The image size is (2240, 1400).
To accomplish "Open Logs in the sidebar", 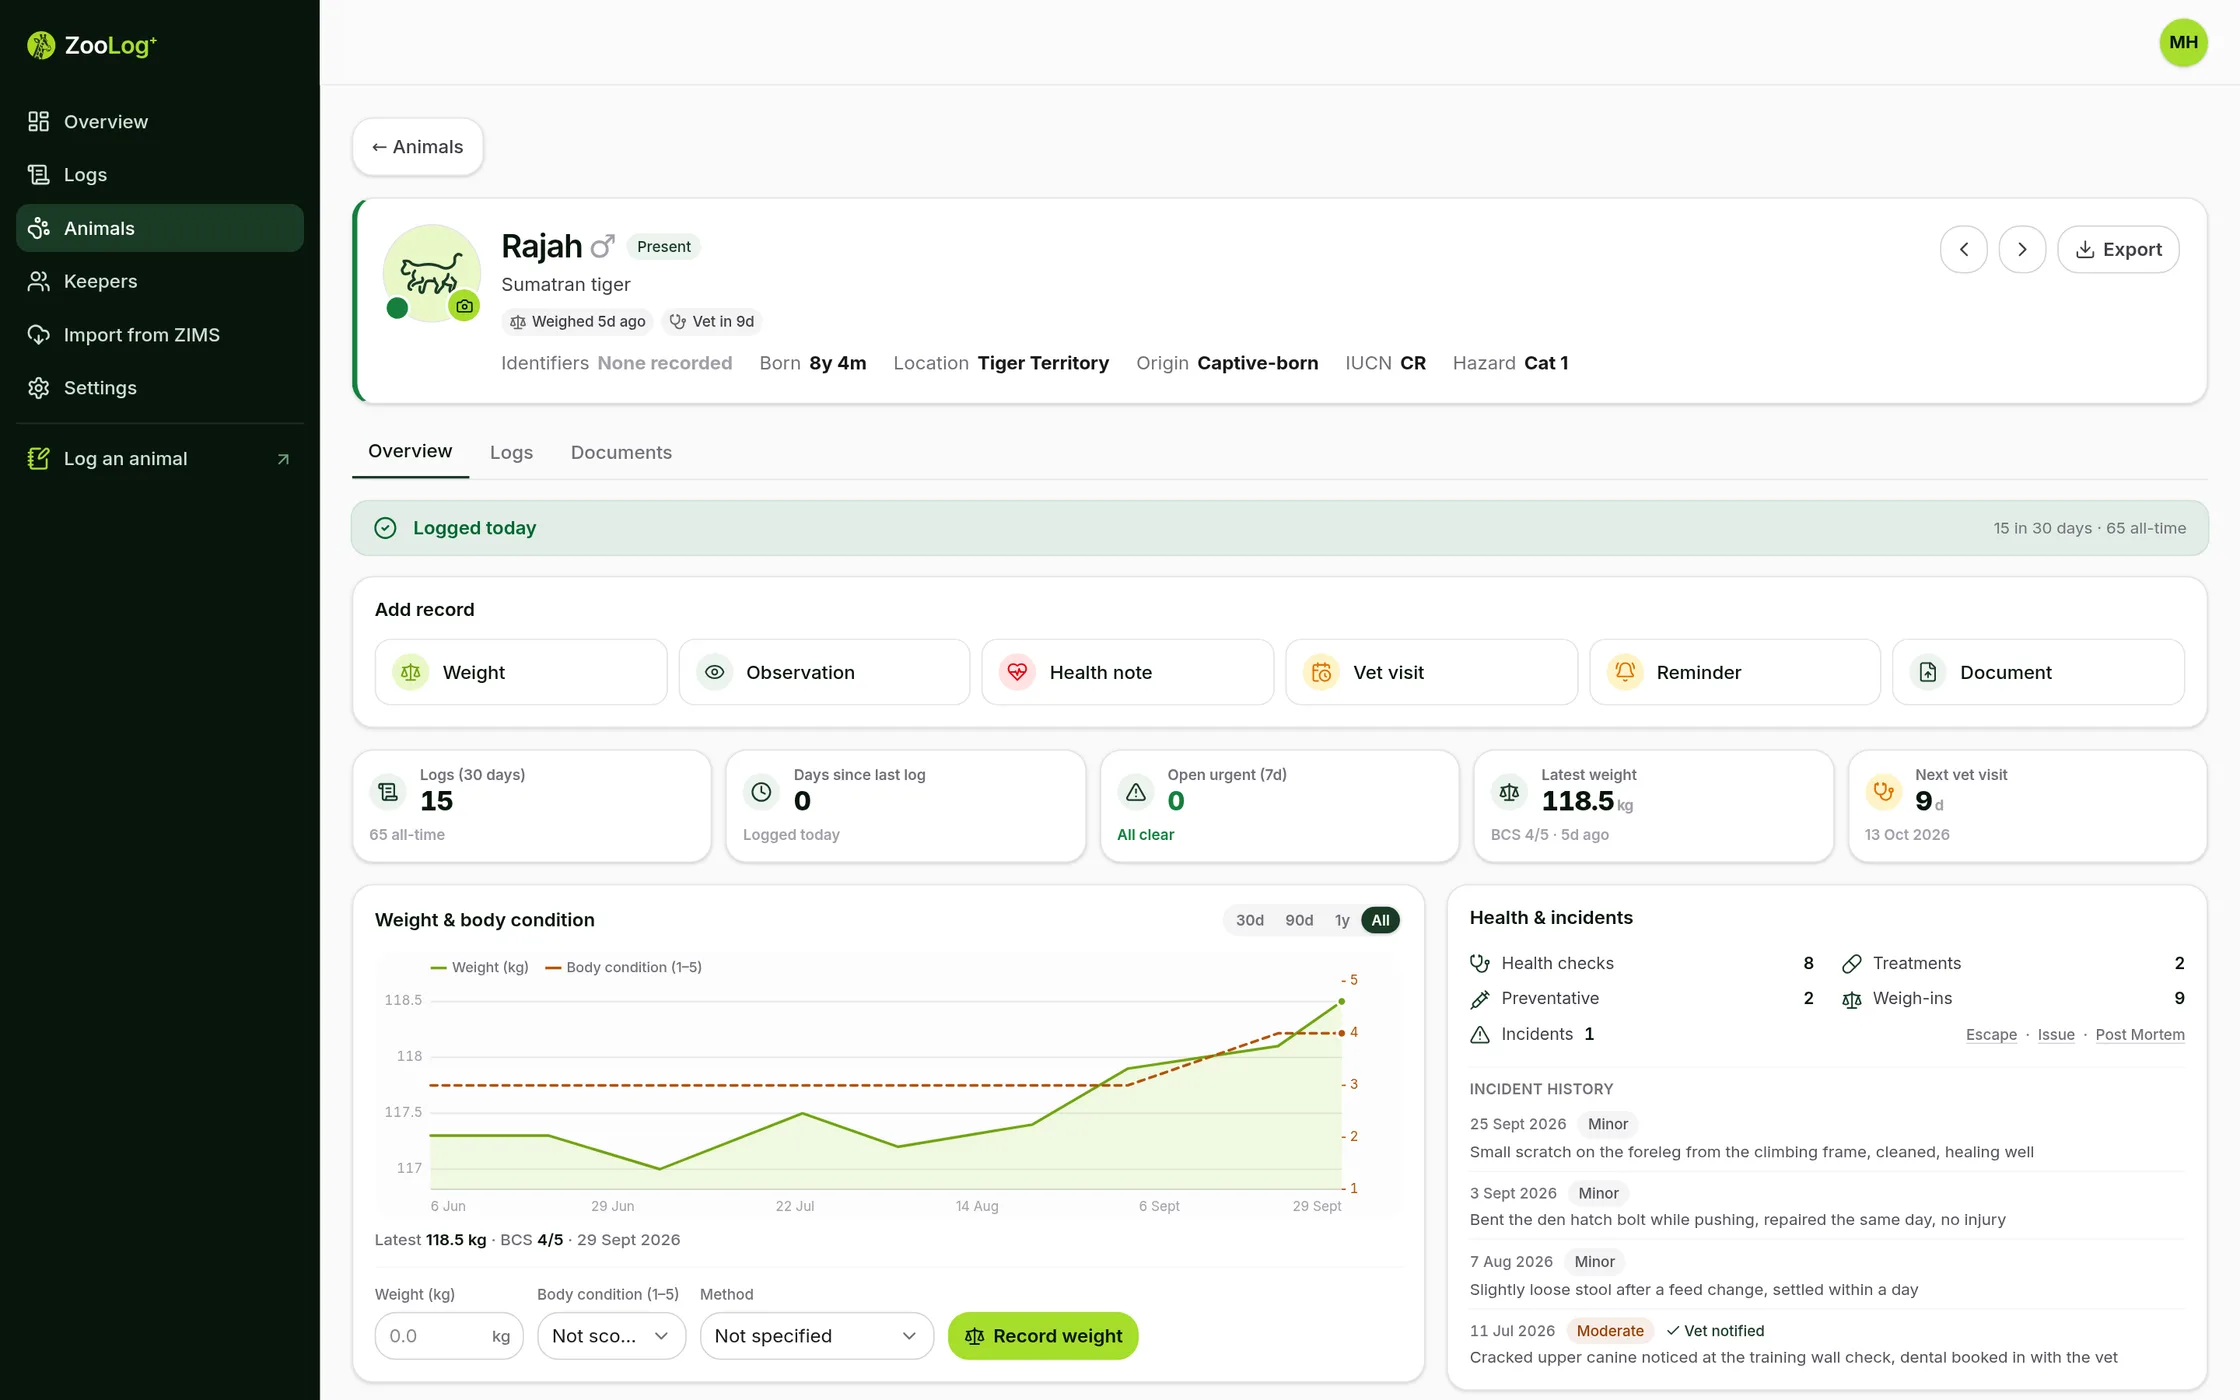I will pos(160,175).
